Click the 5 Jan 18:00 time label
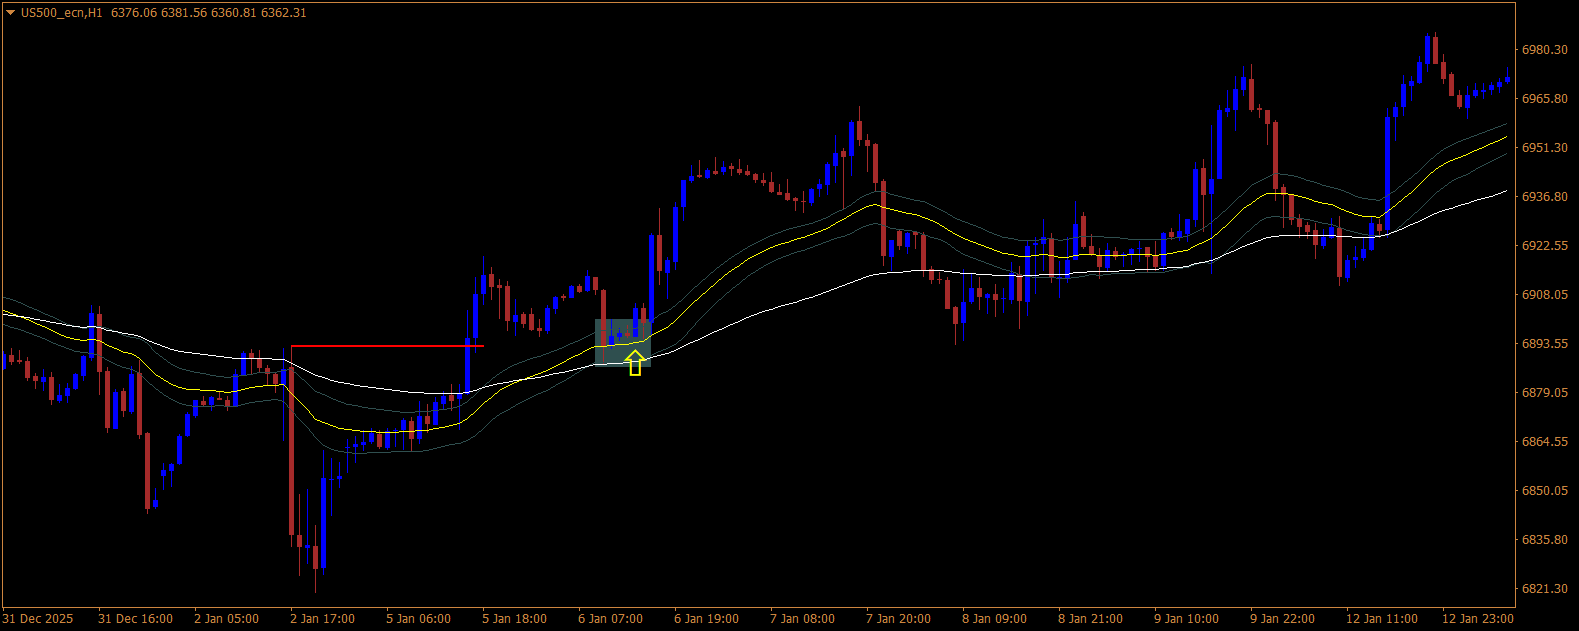Screen dimensions: 1579x631 (x=514, y=619)
